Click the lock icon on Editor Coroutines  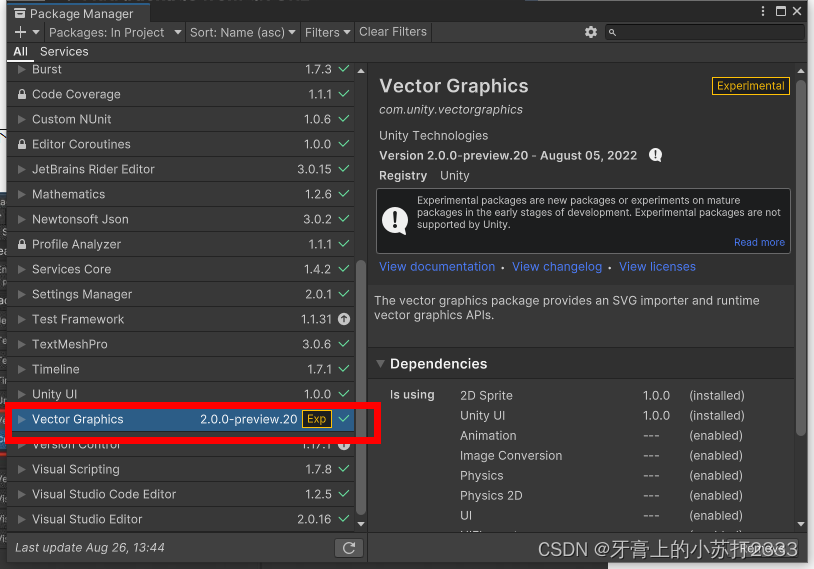(22, 144)
